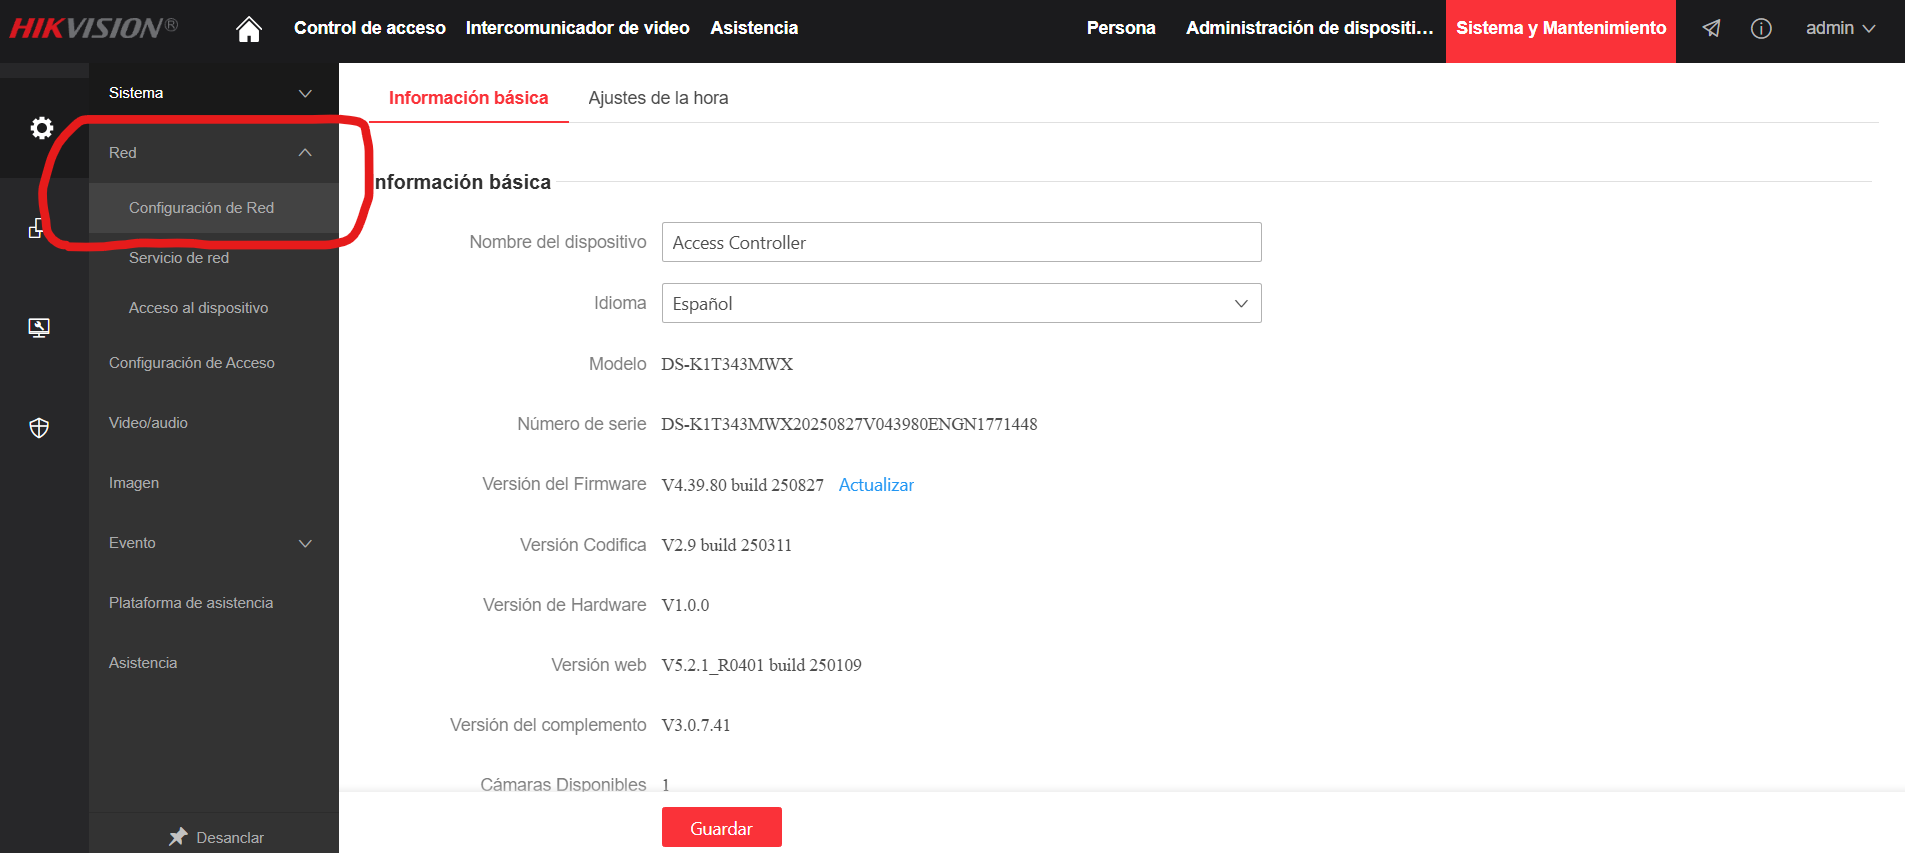1905x853 pixels.
Task: Click web version V5.2.1_R0401 text
Action: coord(761,665)
